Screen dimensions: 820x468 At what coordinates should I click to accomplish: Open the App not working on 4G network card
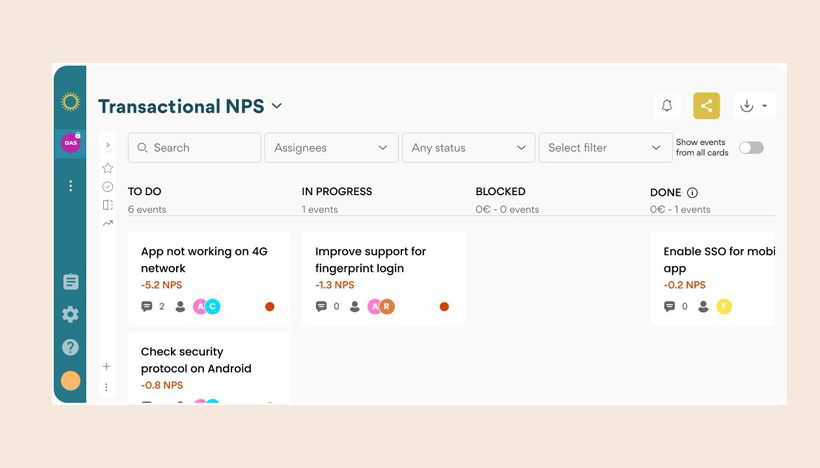209,279
